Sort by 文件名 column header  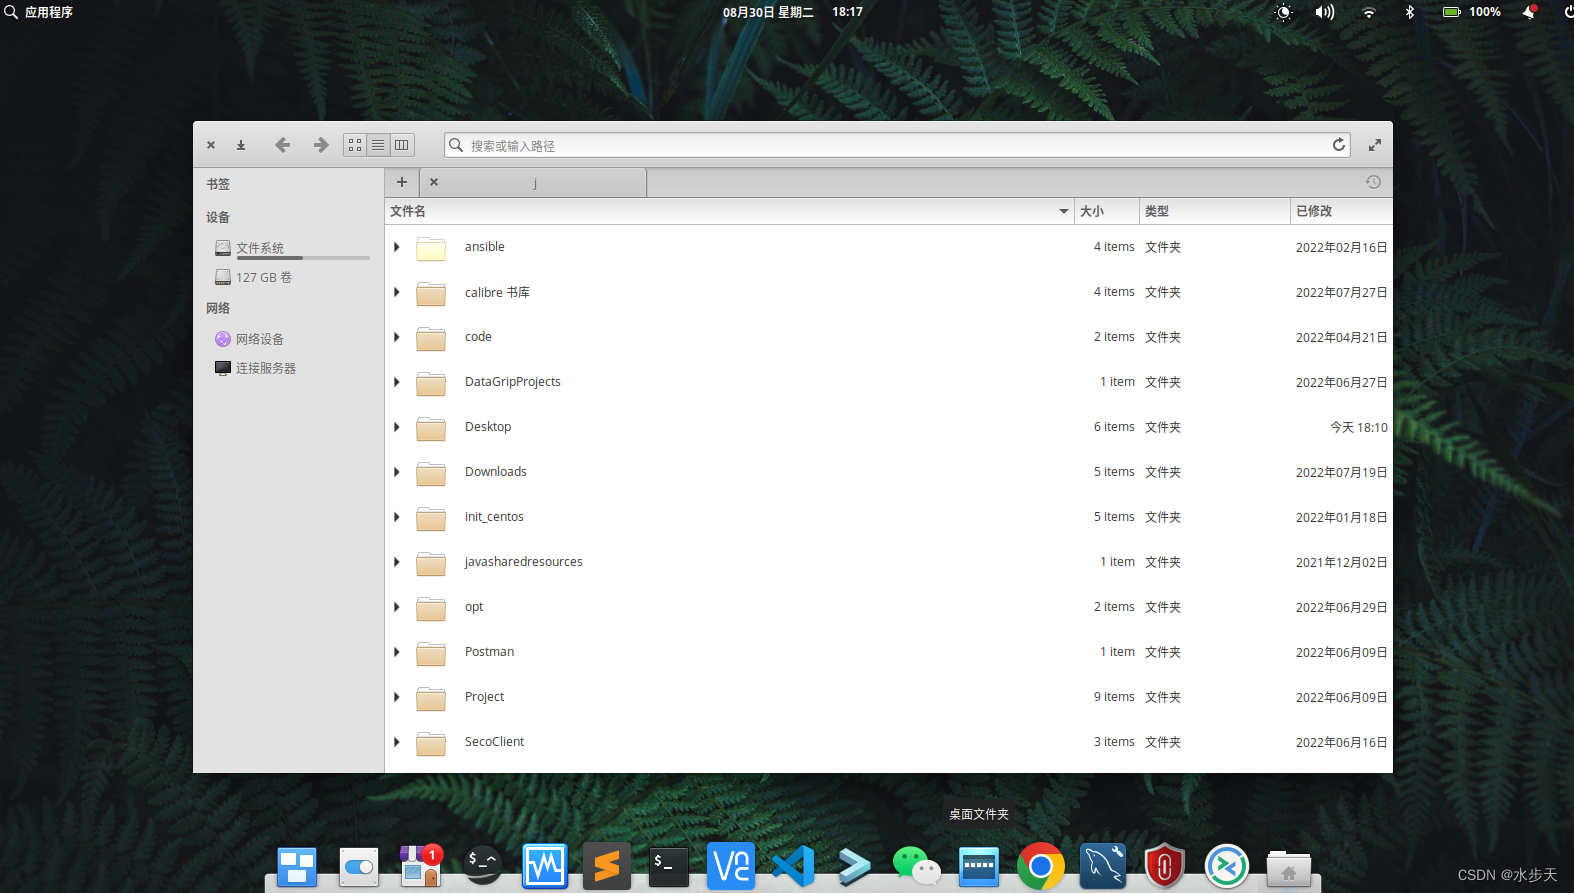(729, 211)
